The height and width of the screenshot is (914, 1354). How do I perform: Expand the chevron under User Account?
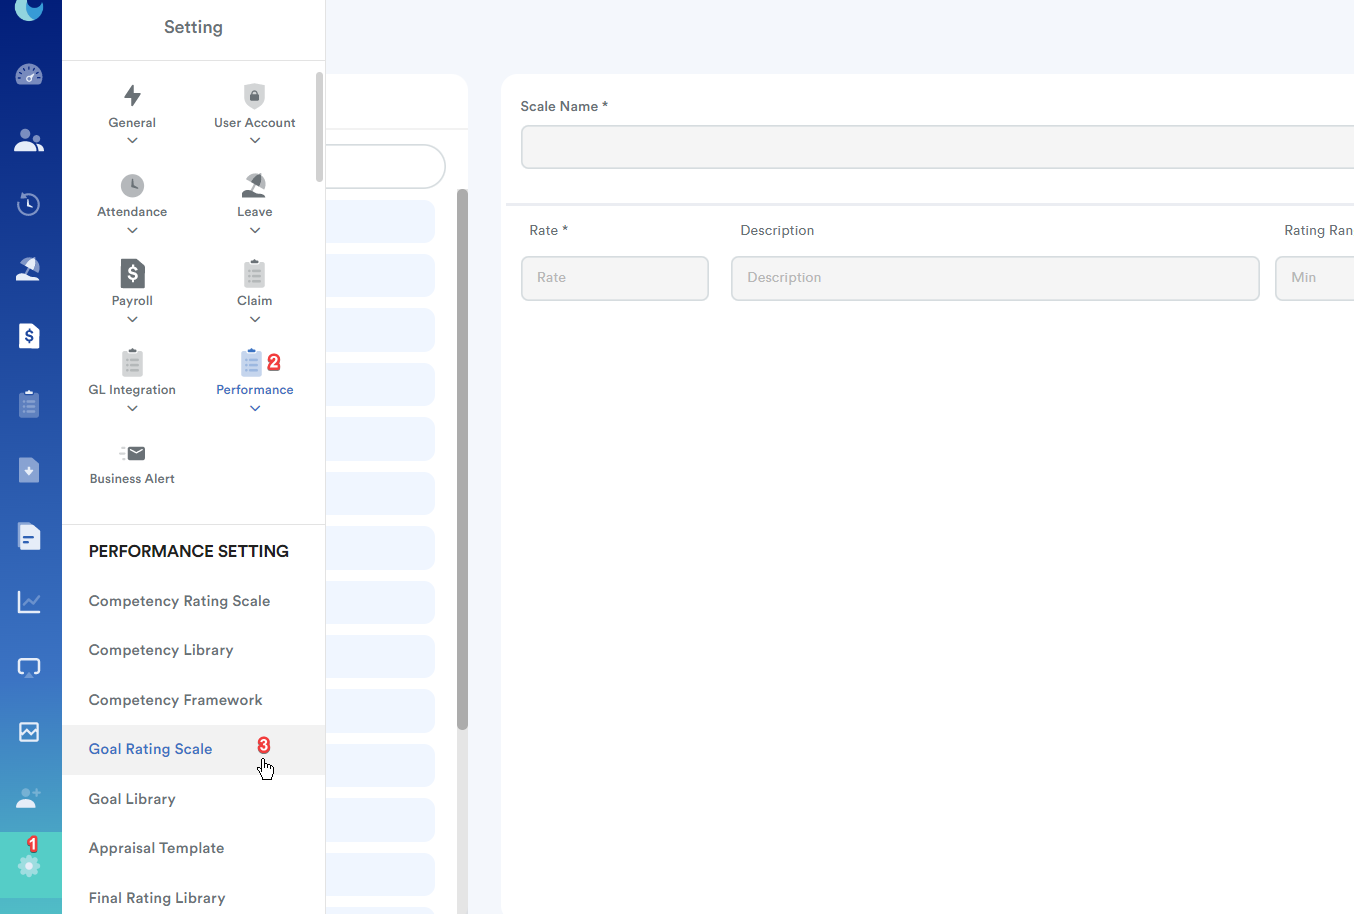point(255,141)
